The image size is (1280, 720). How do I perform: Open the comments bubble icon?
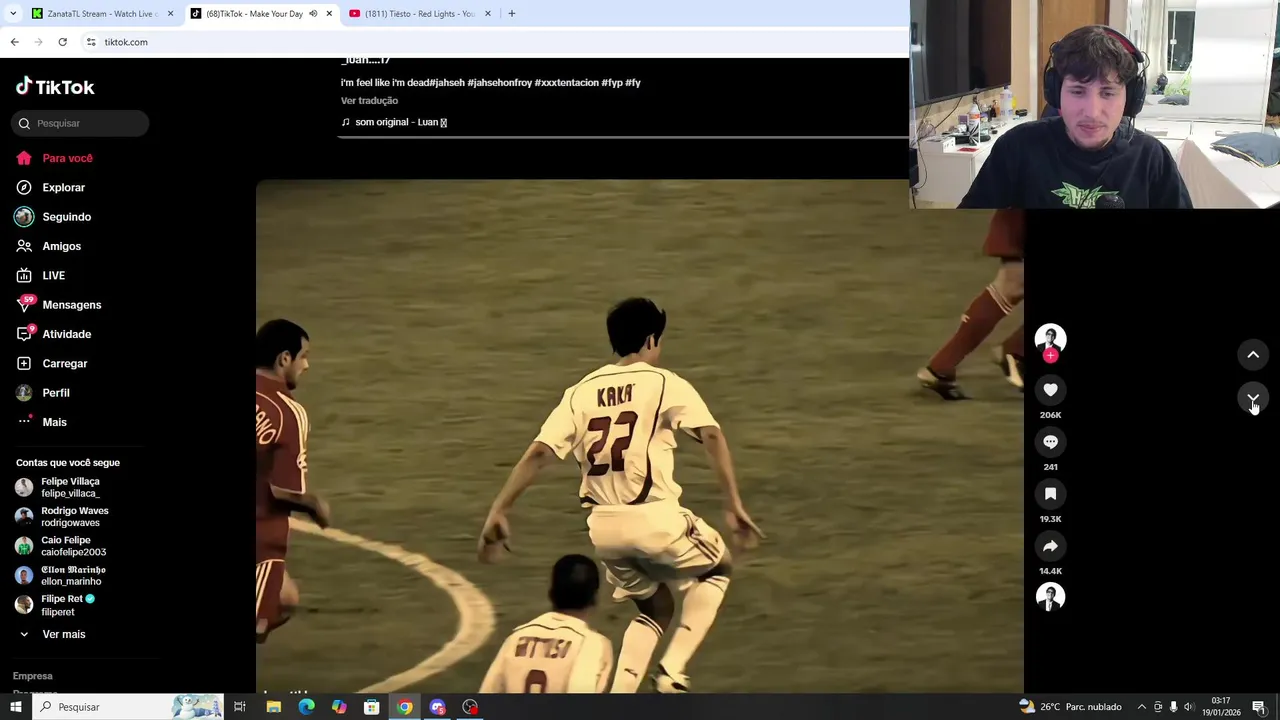click(1050, 442)
